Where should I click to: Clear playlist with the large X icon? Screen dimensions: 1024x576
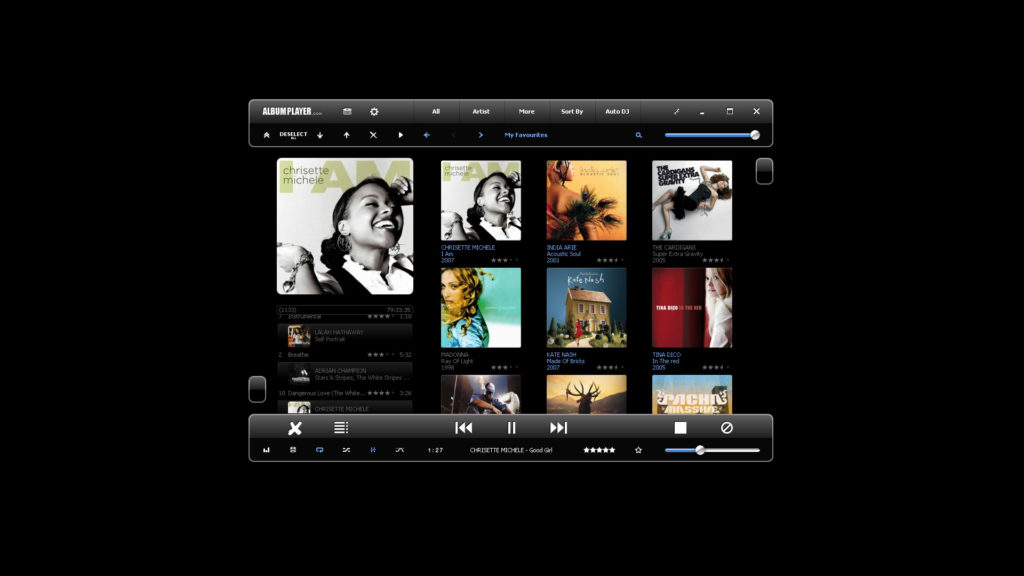coord(295,428)
